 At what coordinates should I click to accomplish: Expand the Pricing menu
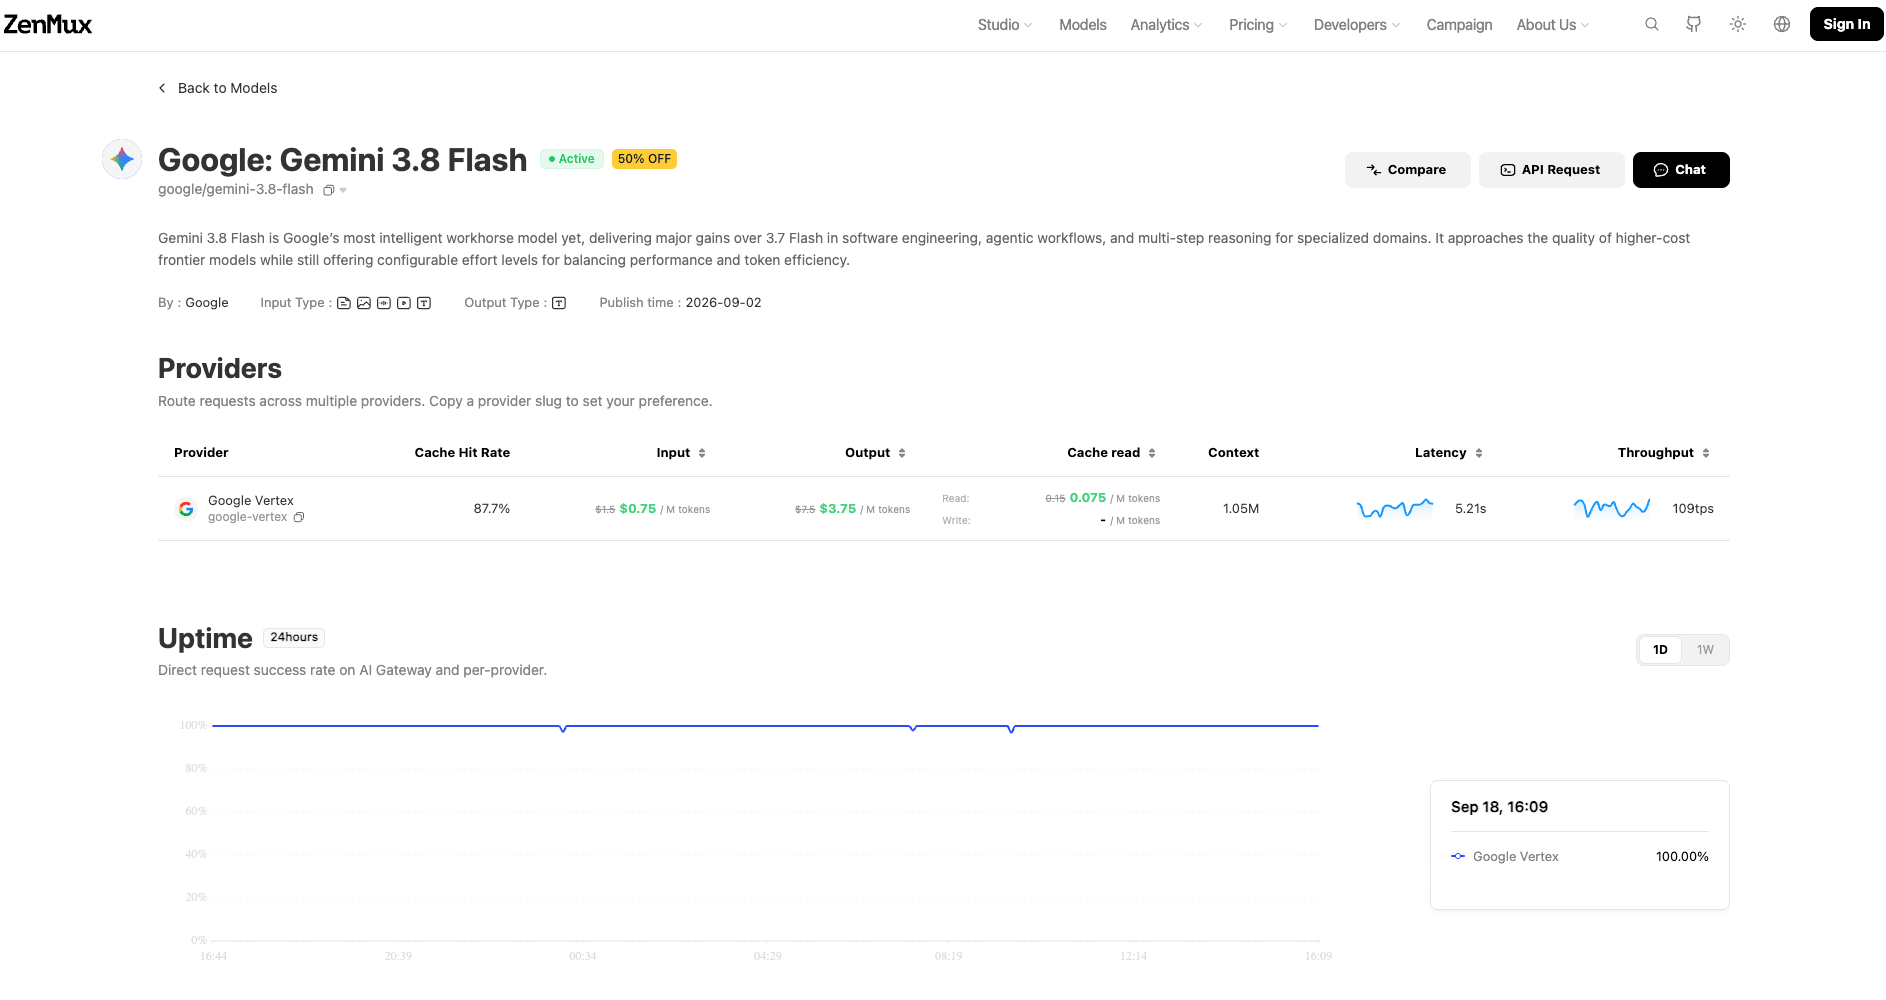click(1258, 25)
